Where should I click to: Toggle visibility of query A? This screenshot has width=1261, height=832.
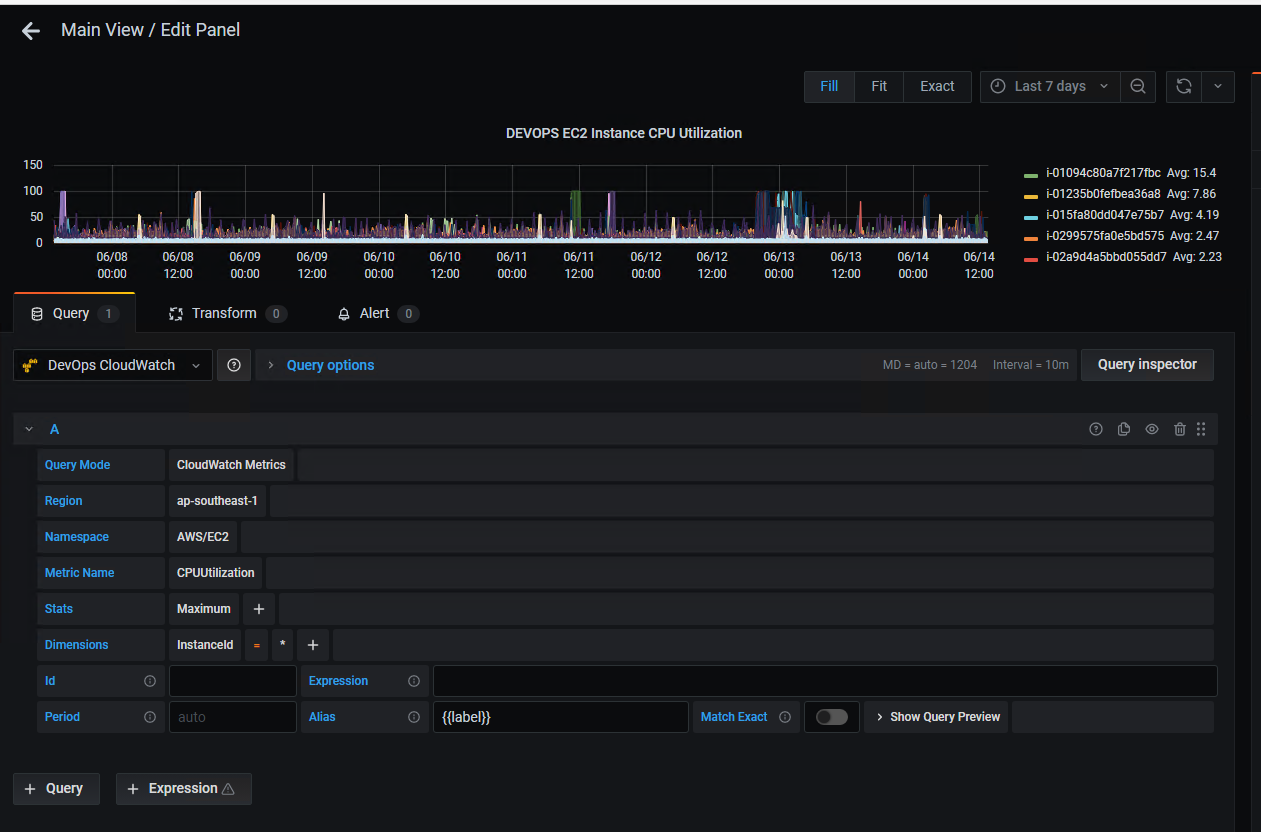pyautogui.click(x=1152, y=429)
